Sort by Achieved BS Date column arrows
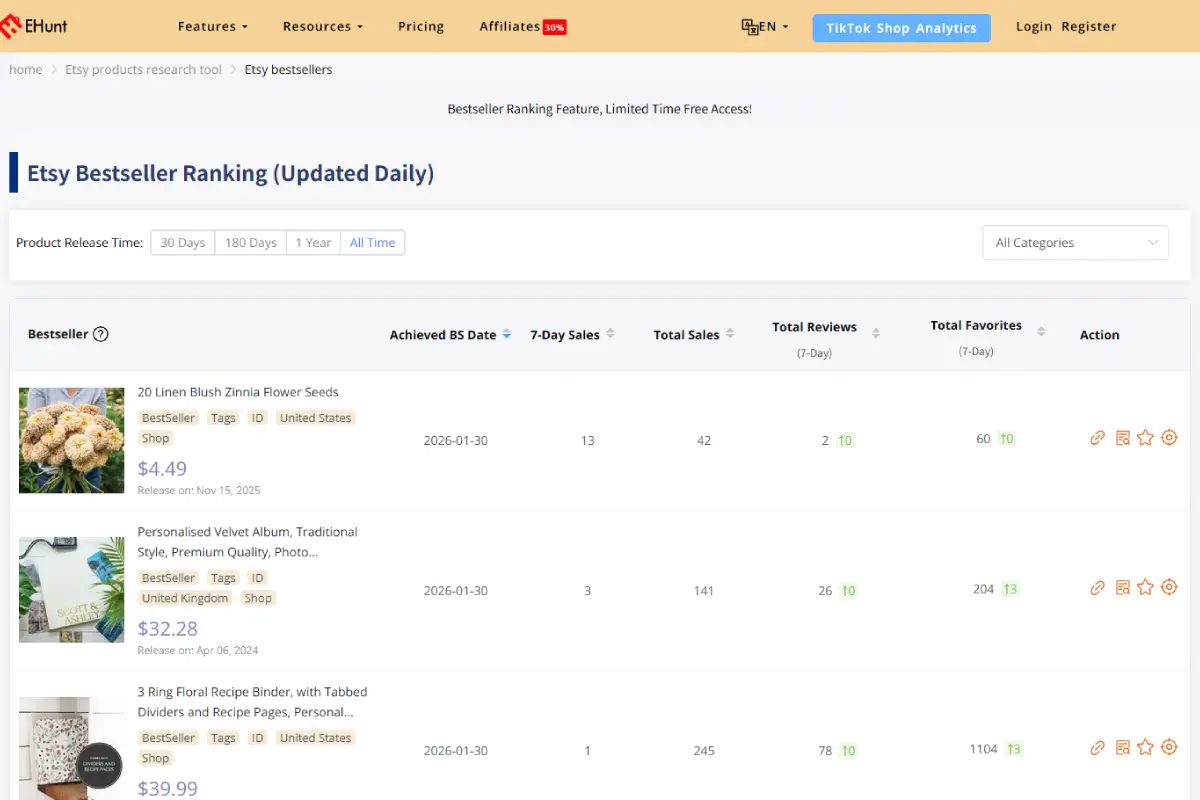The image size is (1200, 800). (x=508, y=334)
